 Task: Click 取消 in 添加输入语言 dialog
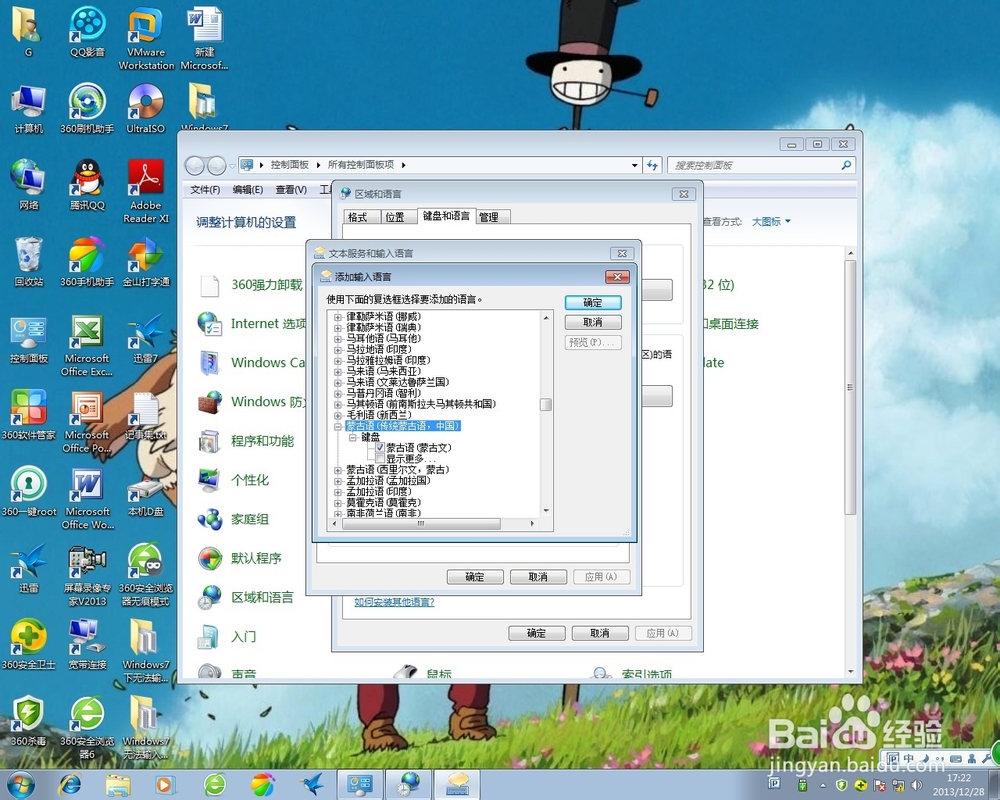click(593, 322)
